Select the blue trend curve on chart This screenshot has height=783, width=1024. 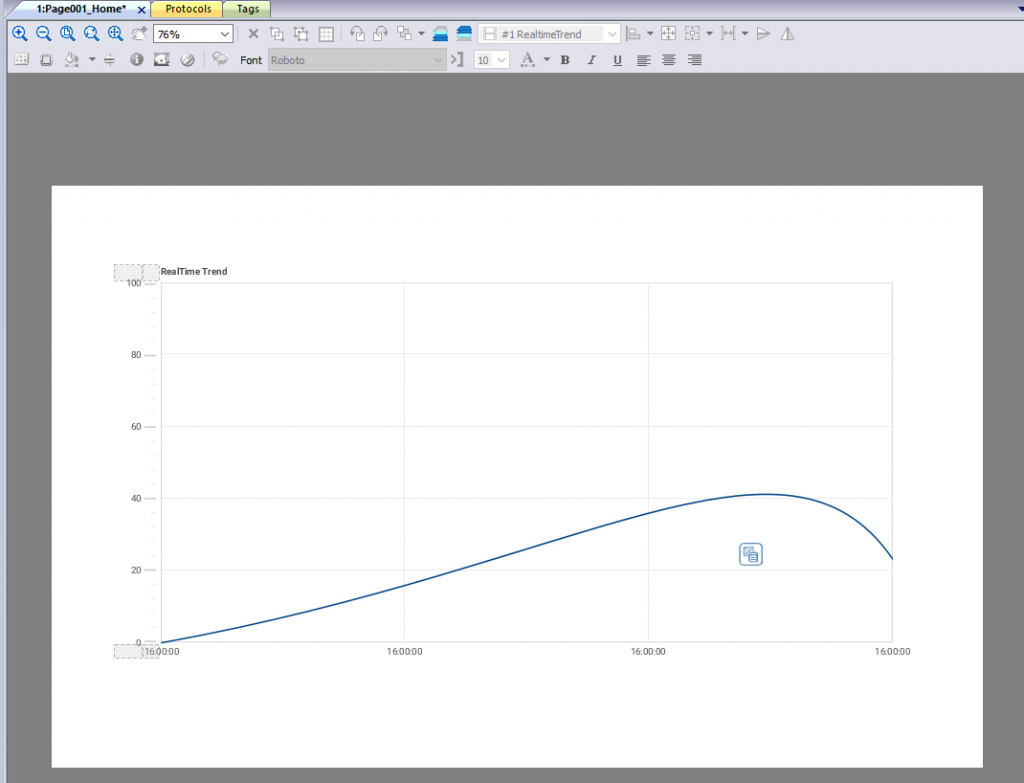(526, 549)
